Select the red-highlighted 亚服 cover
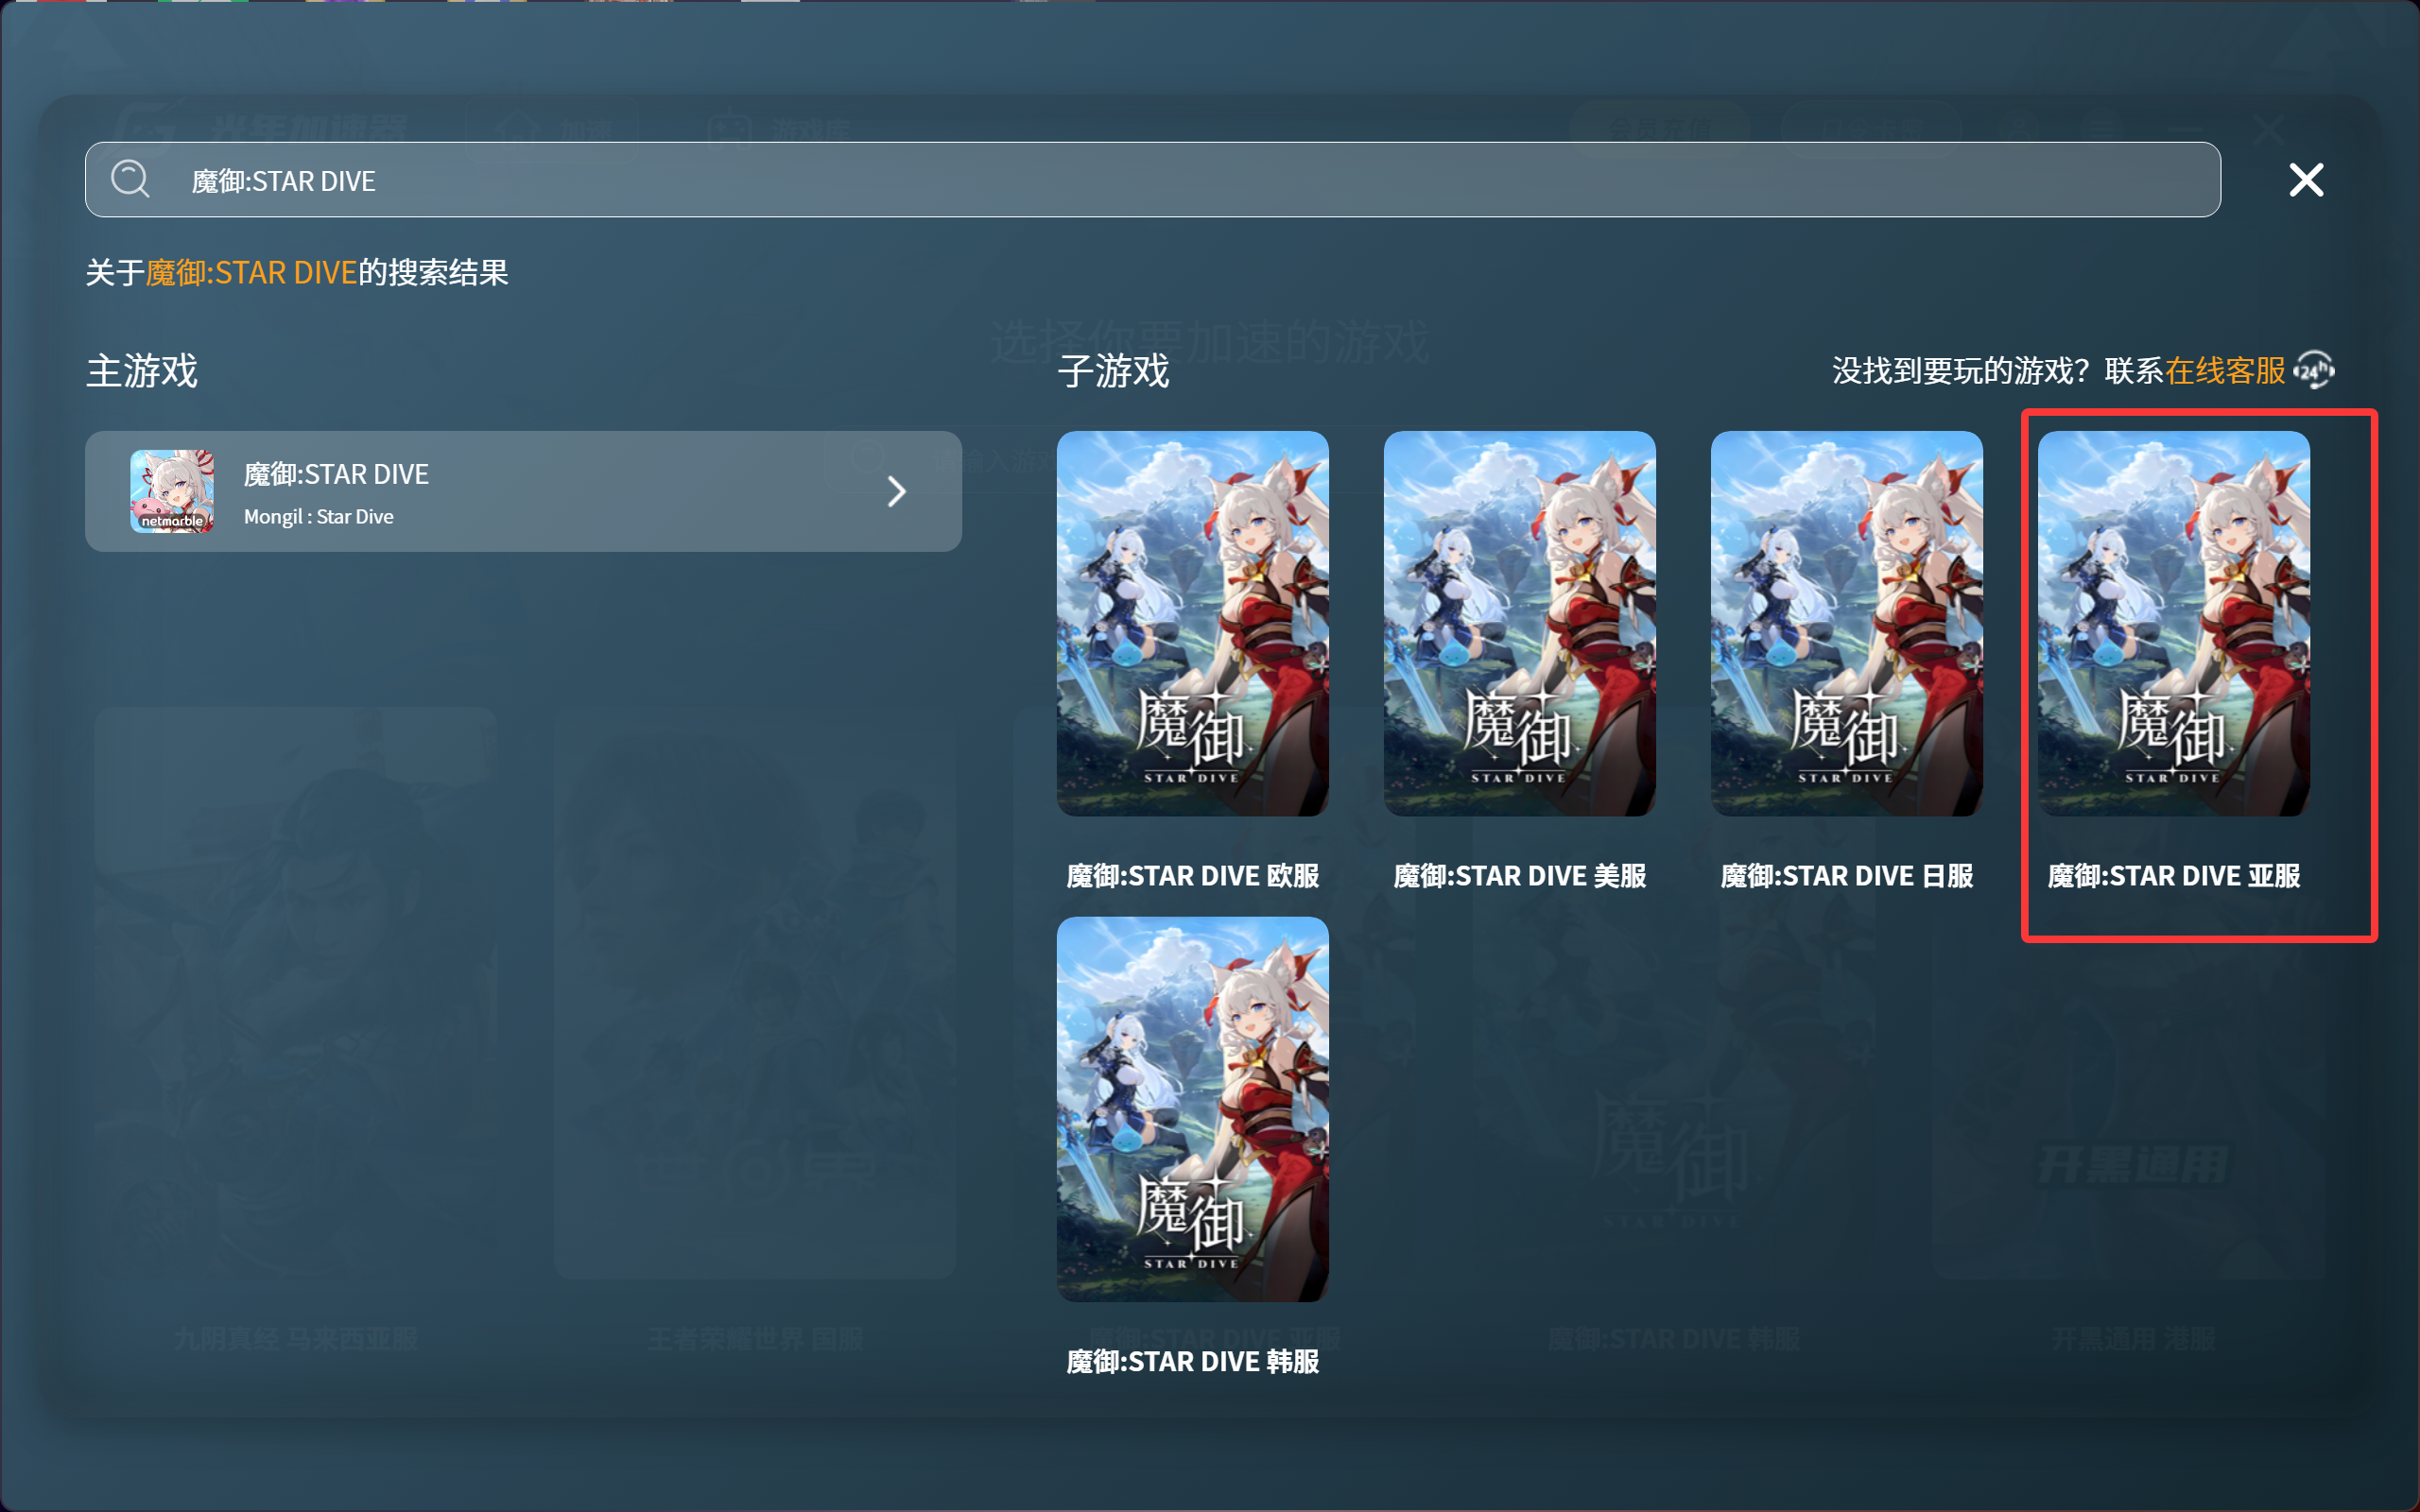Image resolution: width=2420 pixels, height=1512 pixels. click(x=2173, y=622)
